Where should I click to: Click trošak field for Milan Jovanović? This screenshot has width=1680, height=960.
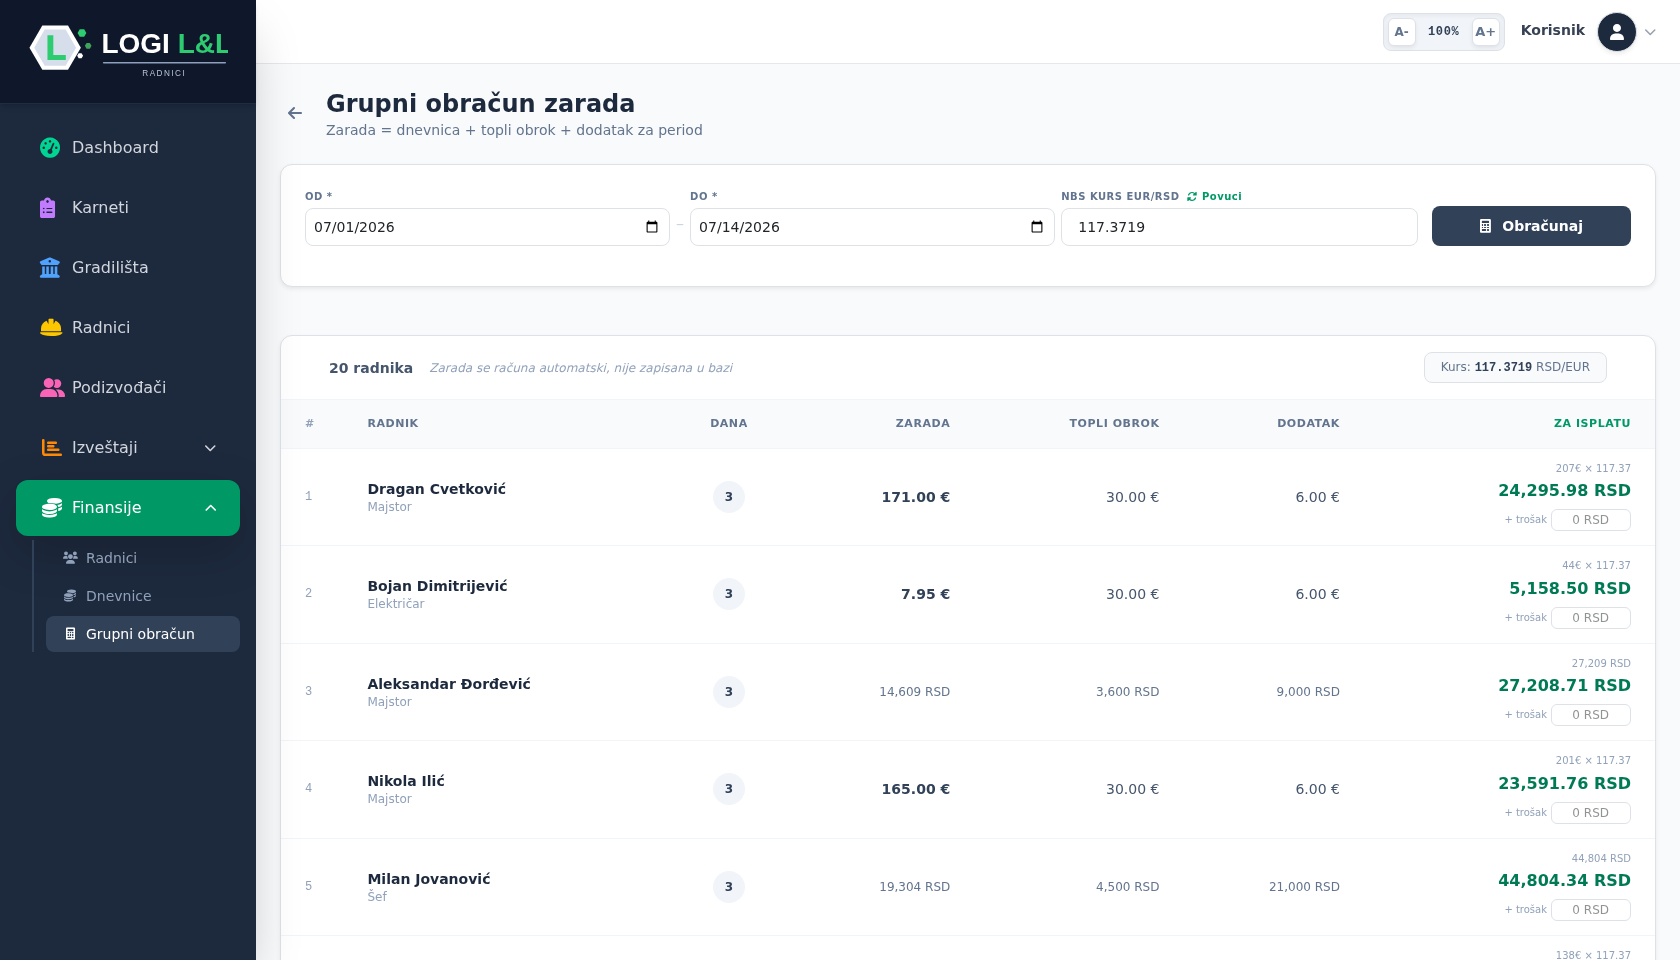click(x=1591, y=910)
